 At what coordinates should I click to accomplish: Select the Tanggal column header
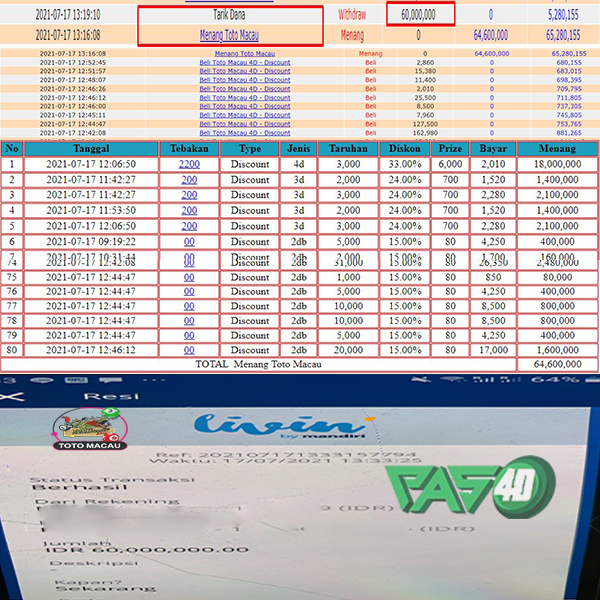91,148
